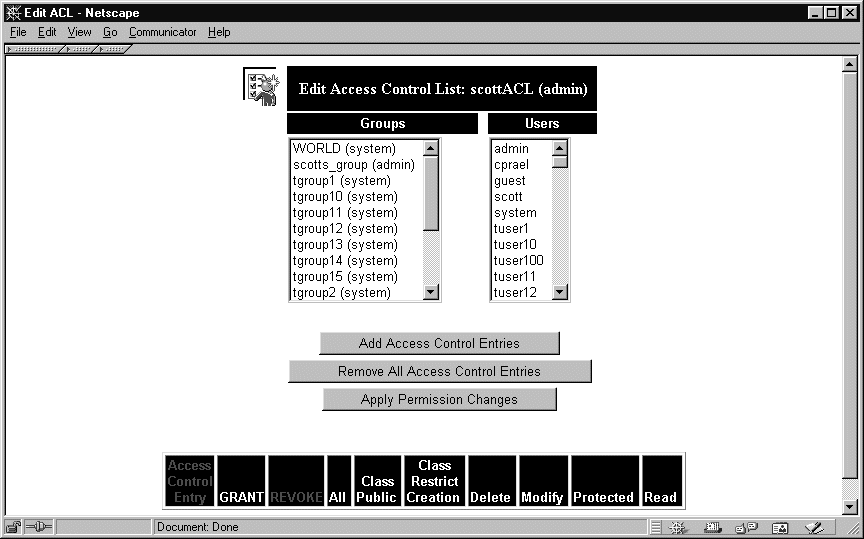Click Apply Permission Changes button
The width and height of the screenshot is (864, 539).
coord(439,400)
